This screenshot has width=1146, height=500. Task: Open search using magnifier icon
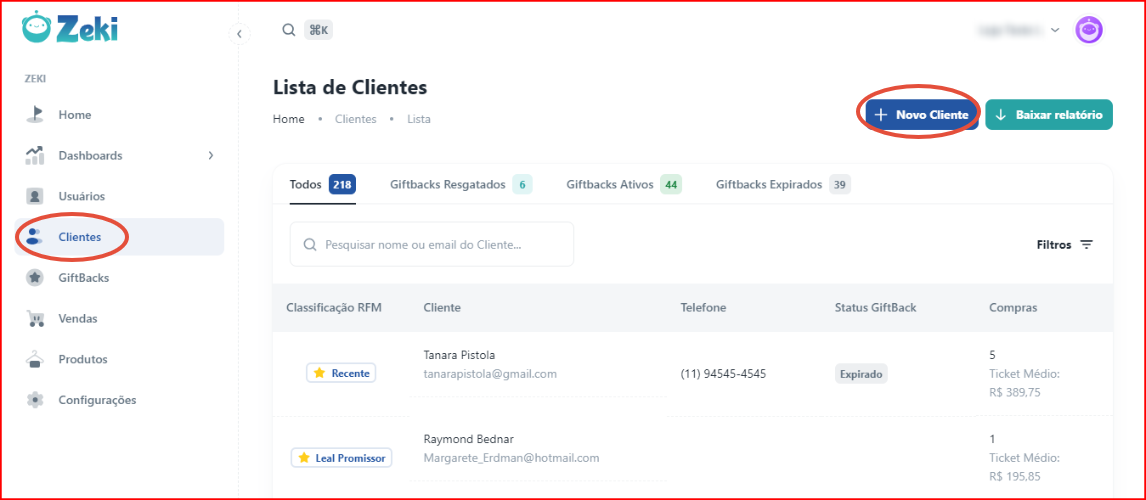coord(289,30)
